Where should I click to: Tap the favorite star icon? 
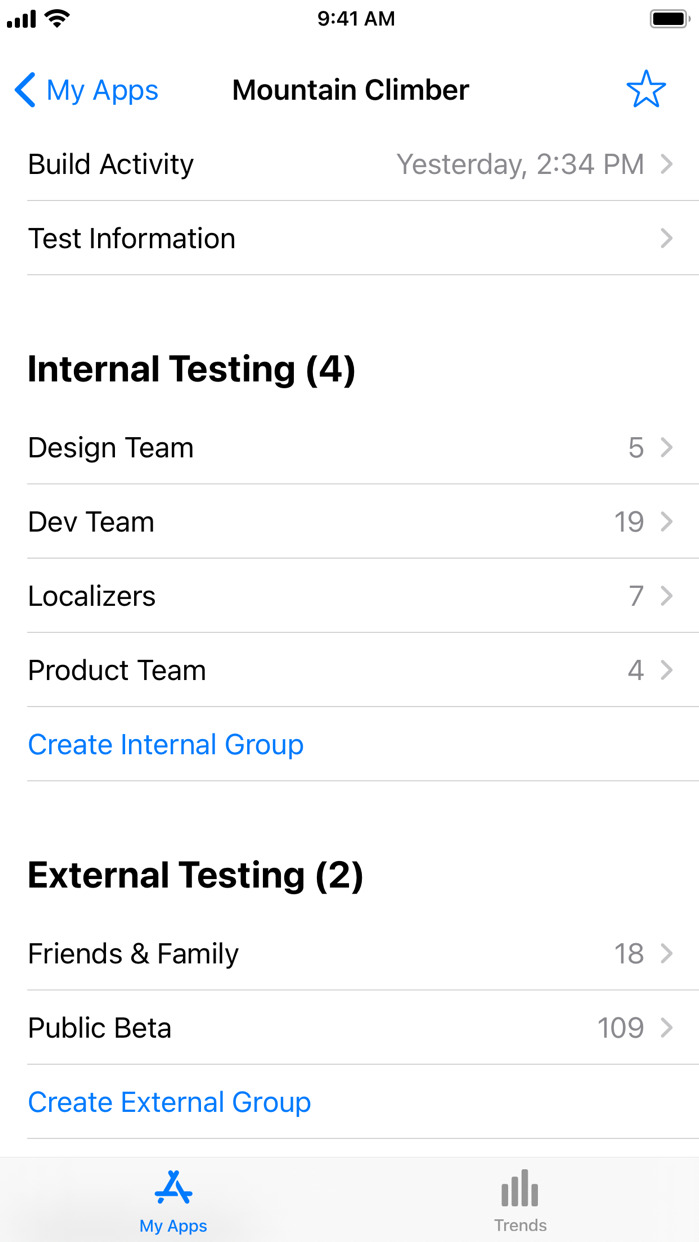[x=646, y=90]
